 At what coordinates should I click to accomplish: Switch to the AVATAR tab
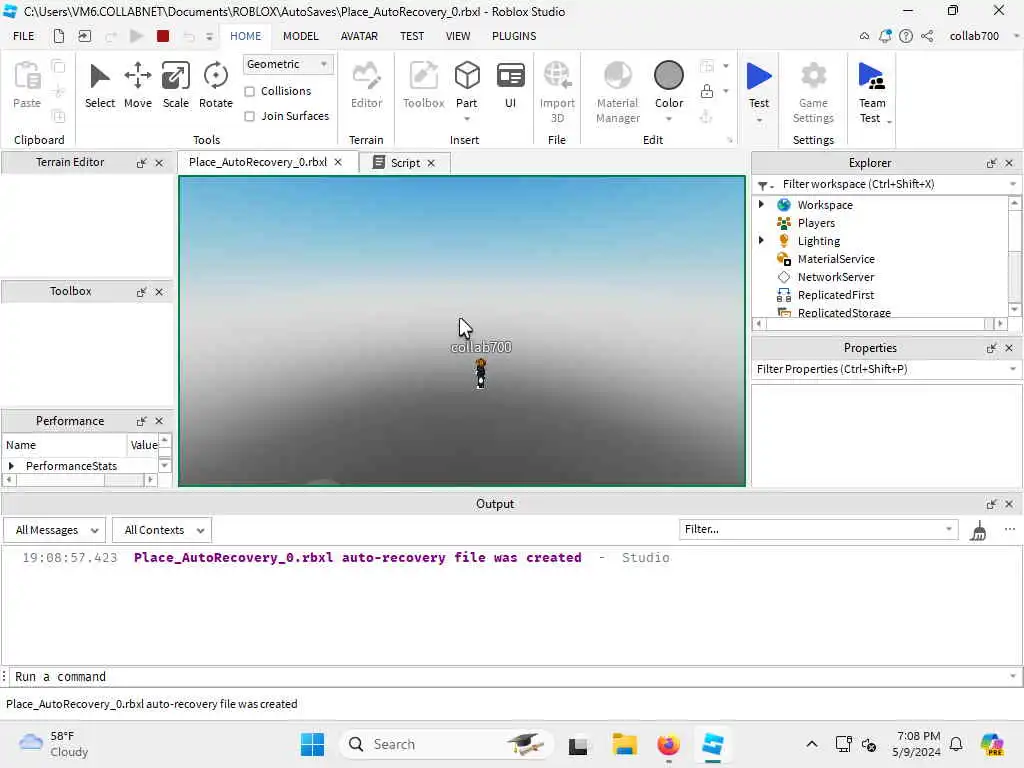359,36
